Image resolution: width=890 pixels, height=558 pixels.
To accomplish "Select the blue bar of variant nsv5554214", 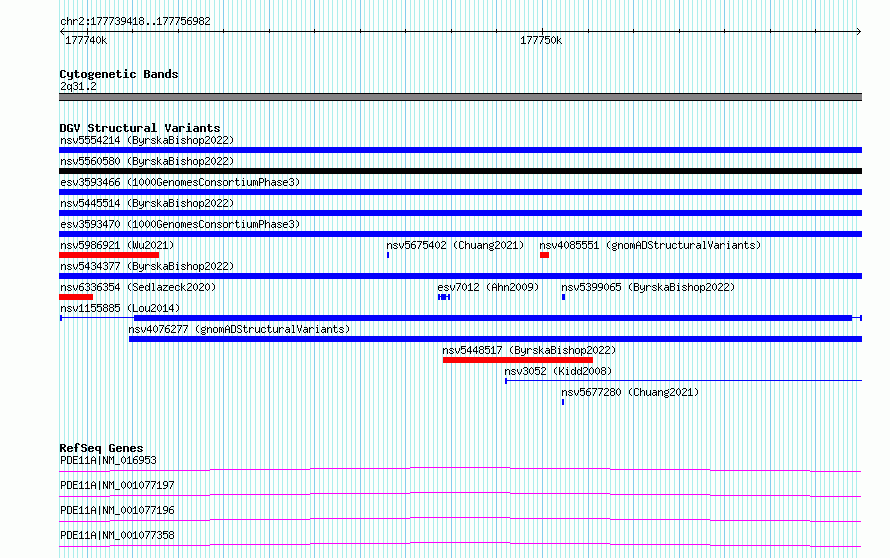I will [460, 150].
